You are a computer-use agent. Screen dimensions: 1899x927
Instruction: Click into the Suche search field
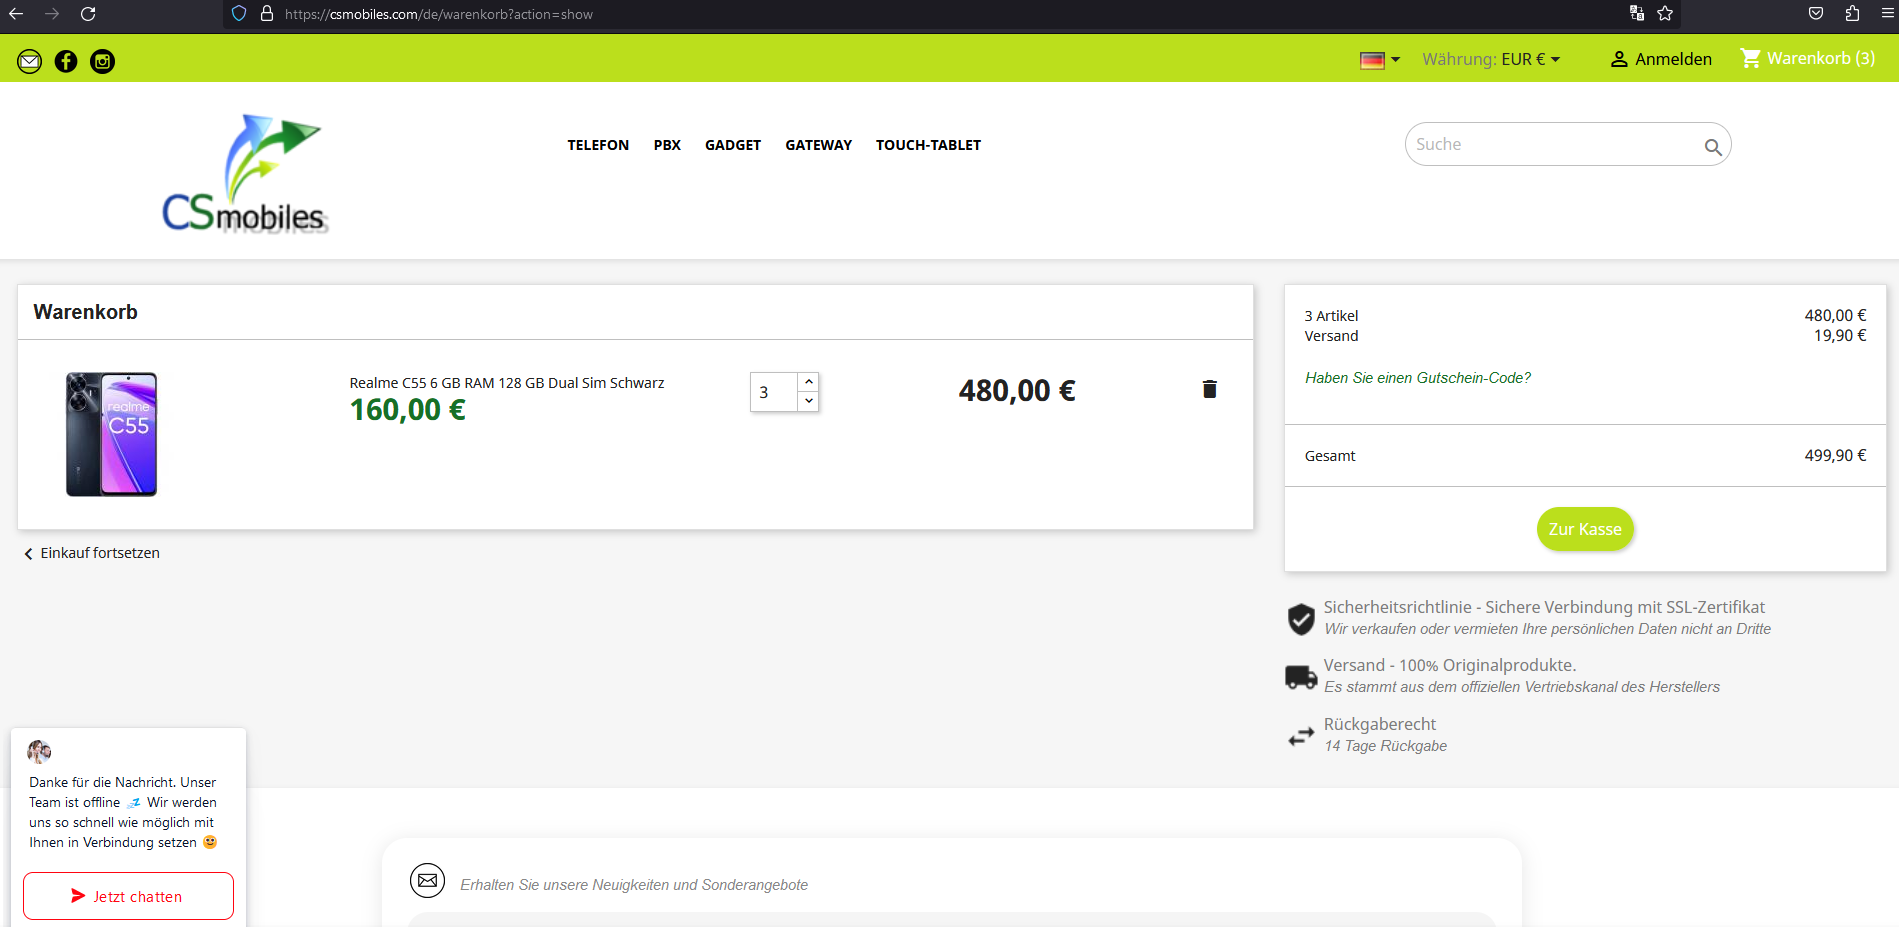pos(1550,145)
